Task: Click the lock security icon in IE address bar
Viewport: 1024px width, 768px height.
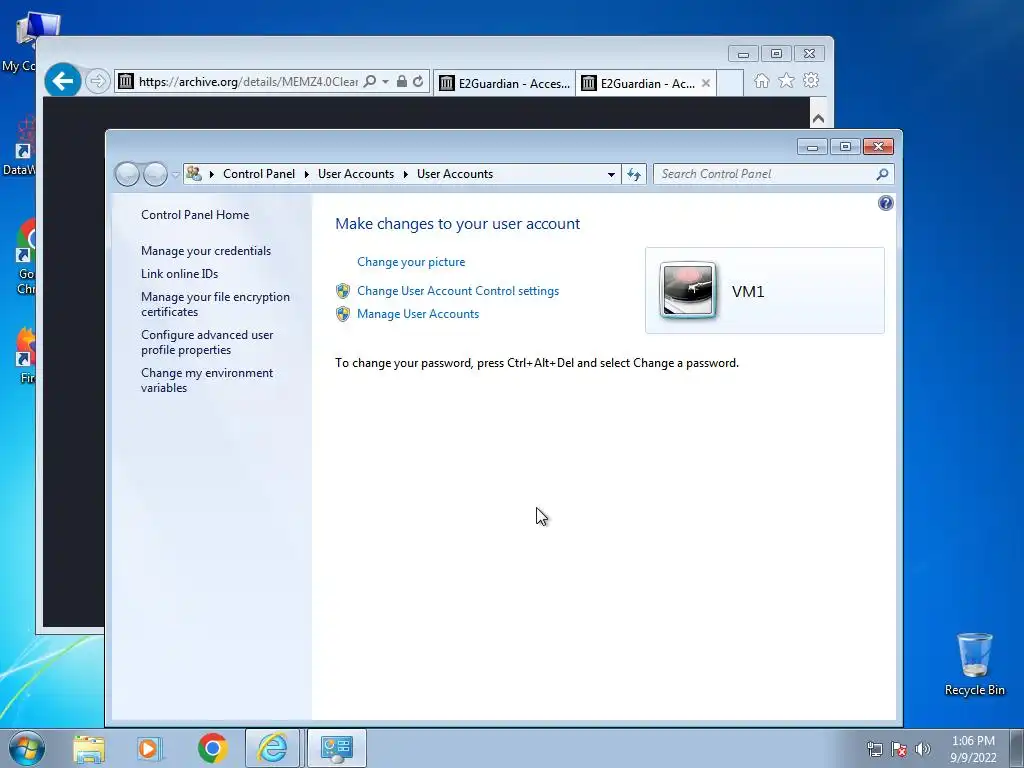Action: [x=402, y=82]
